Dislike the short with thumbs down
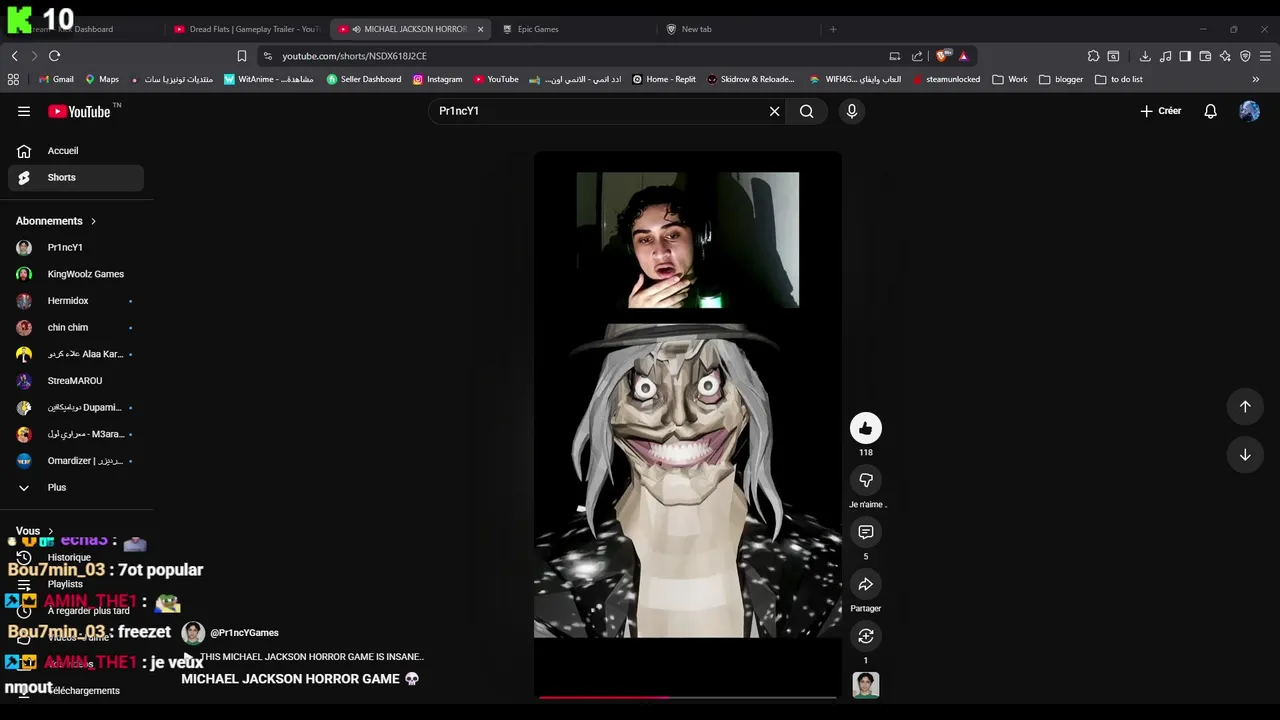The image size is (1280, 720). (866, 480)
